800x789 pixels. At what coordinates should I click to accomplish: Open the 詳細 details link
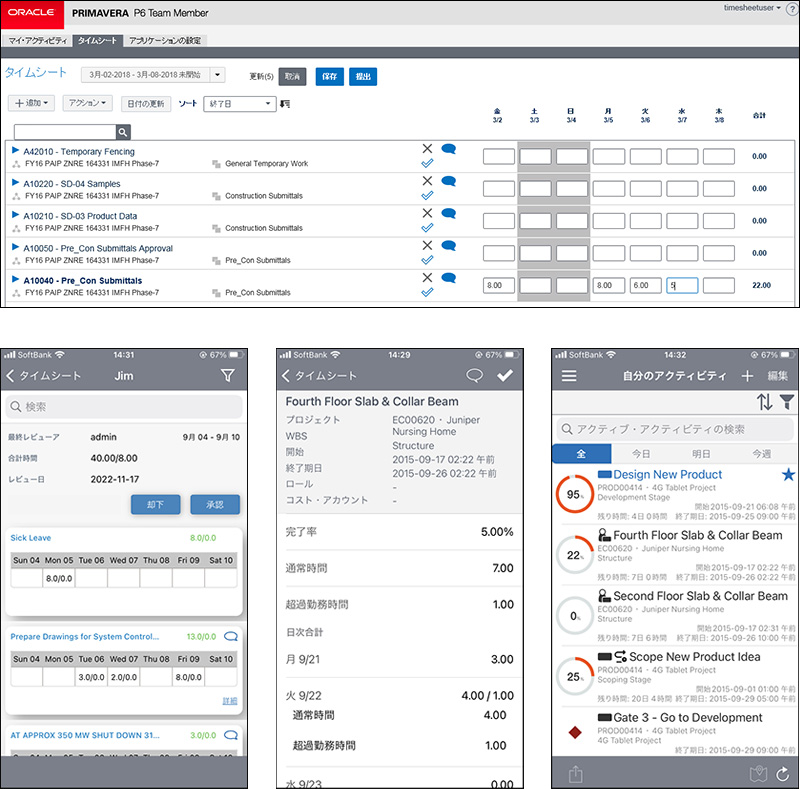(230, 701)
